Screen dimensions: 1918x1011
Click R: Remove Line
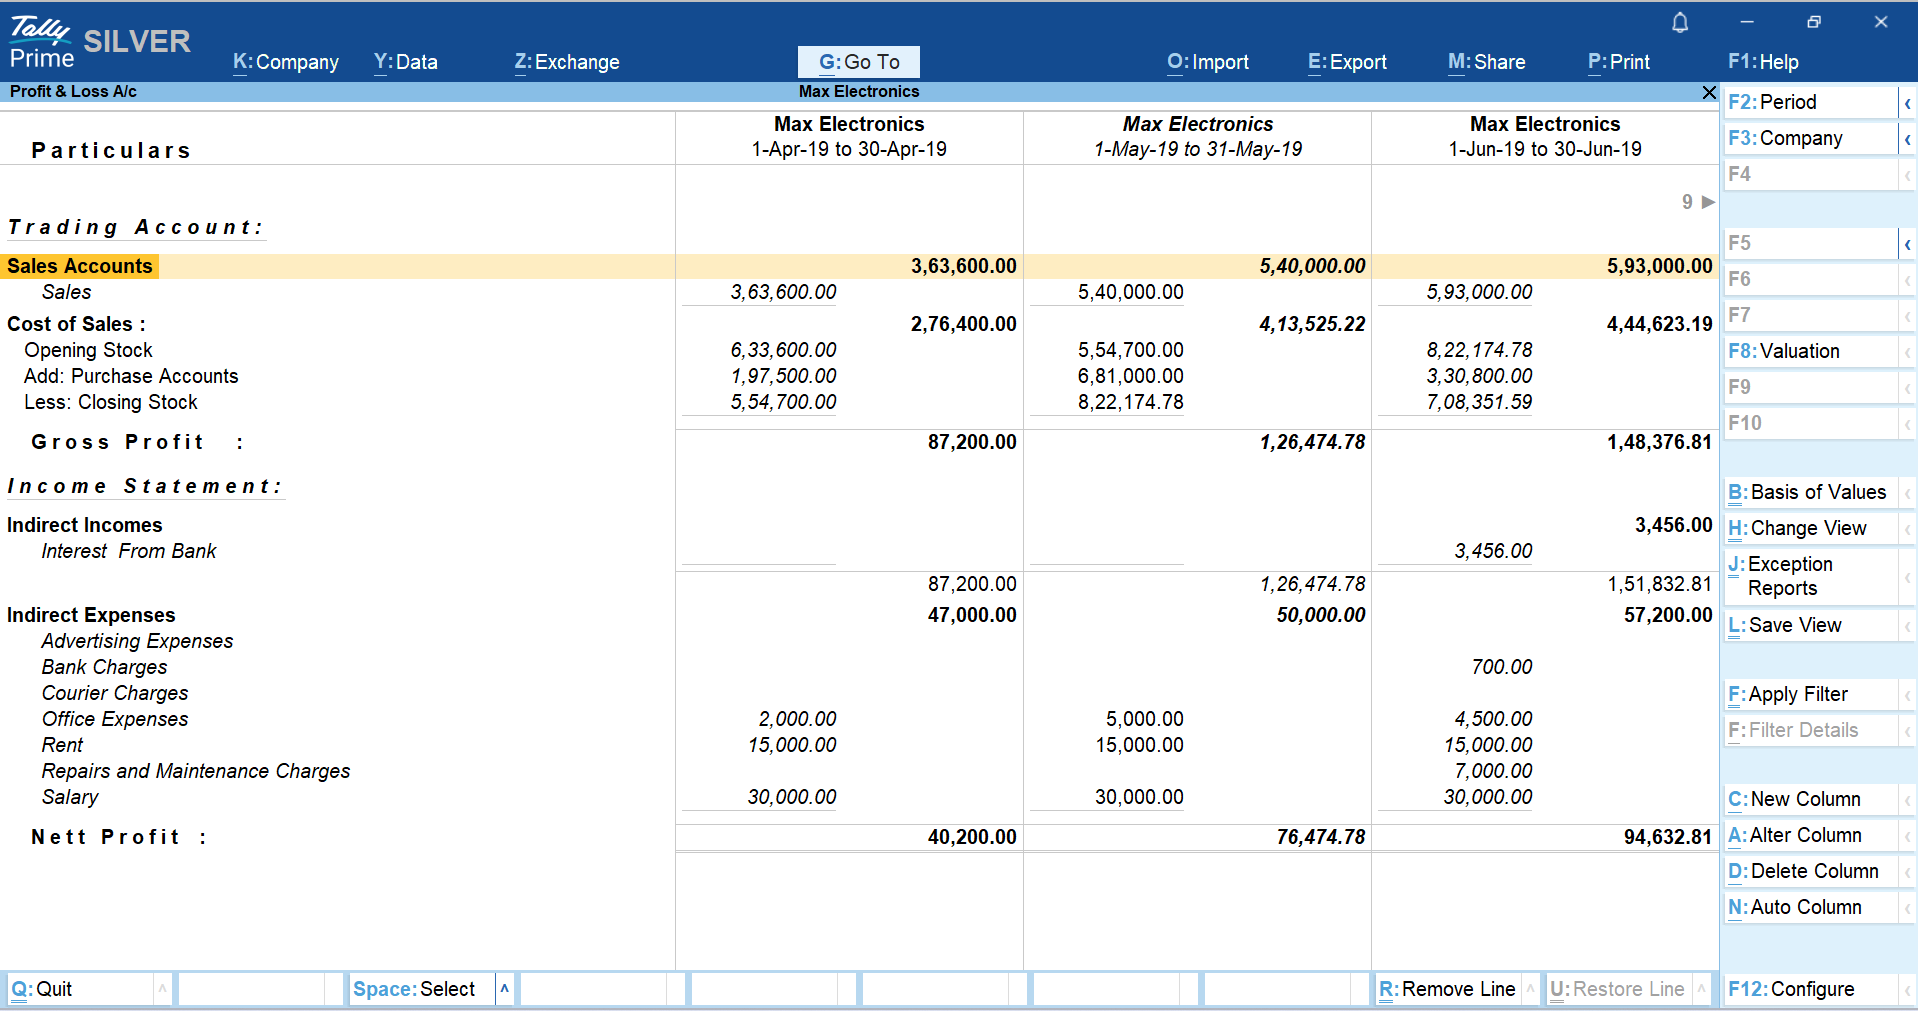point(1448,989)
